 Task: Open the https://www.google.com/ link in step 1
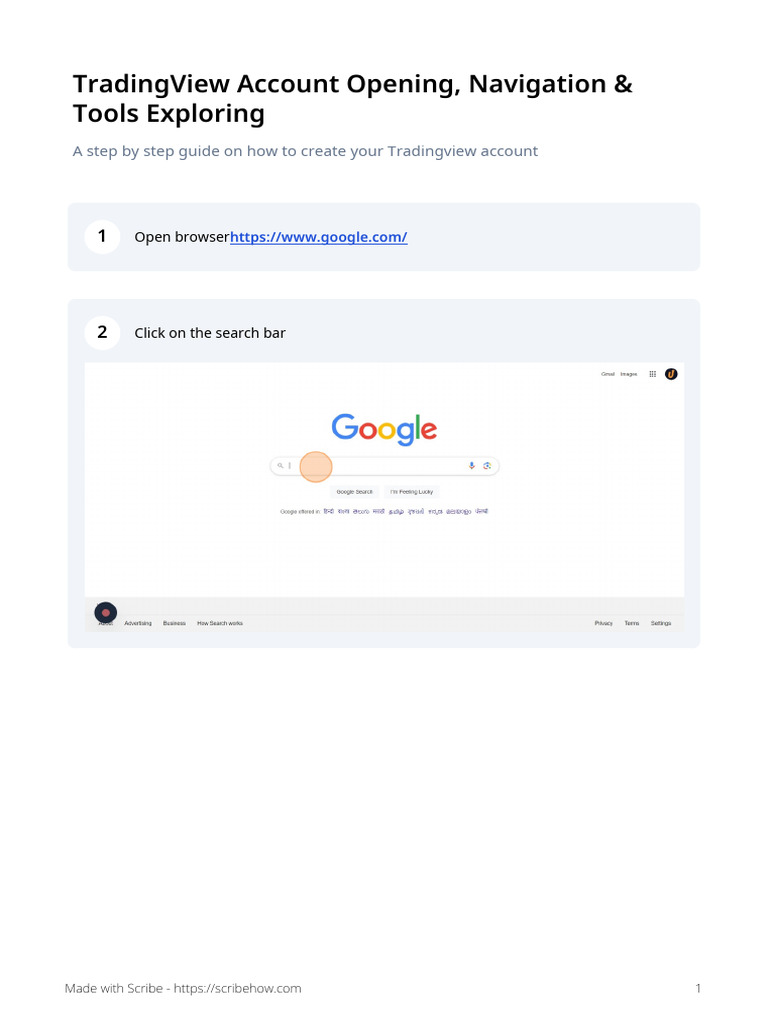[x=319, y=237]
